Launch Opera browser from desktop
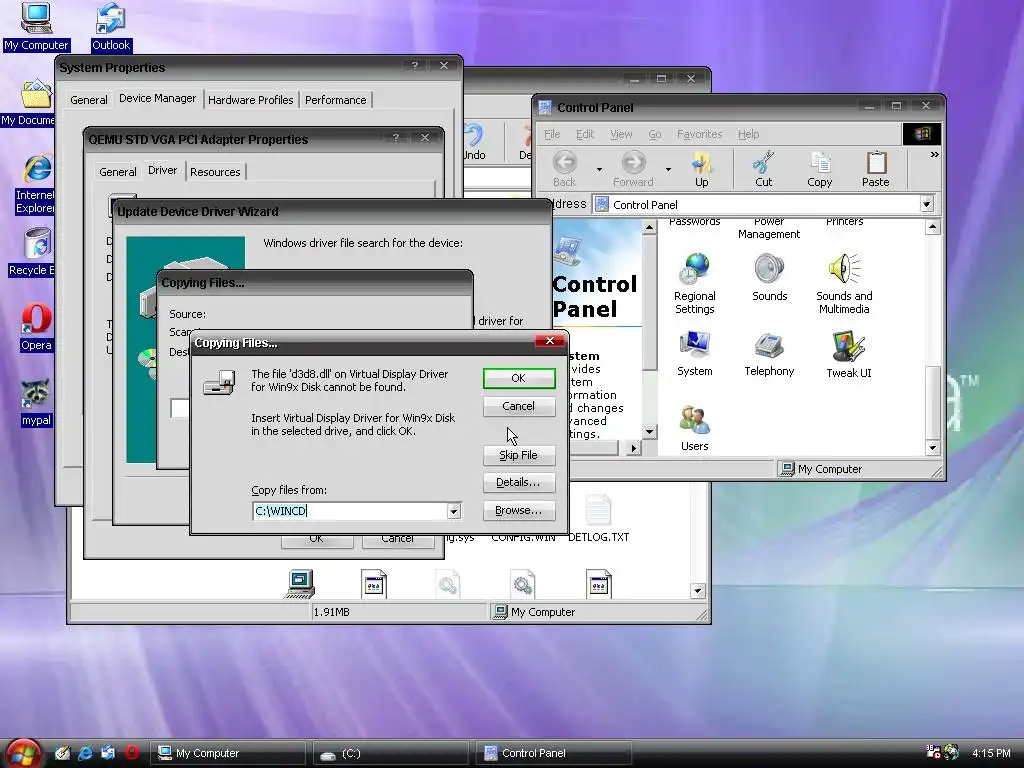The image size is (1024, 768). pos(36,327)
